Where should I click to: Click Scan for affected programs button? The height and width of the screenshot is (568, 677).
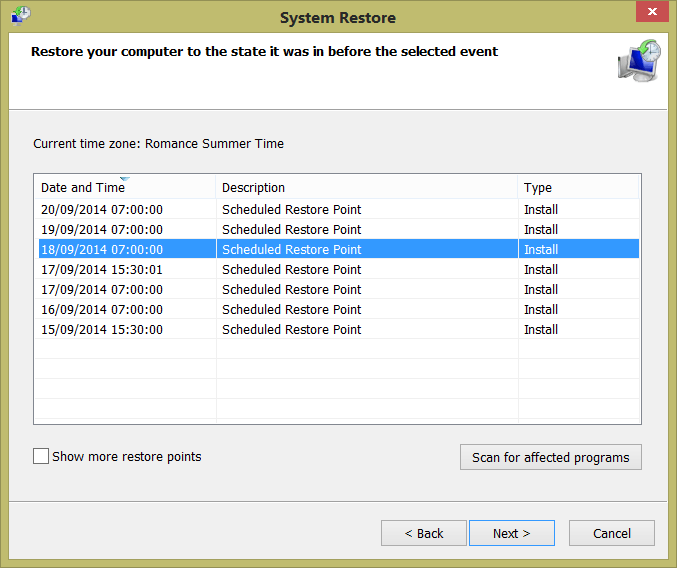click(x=550, y=457)
